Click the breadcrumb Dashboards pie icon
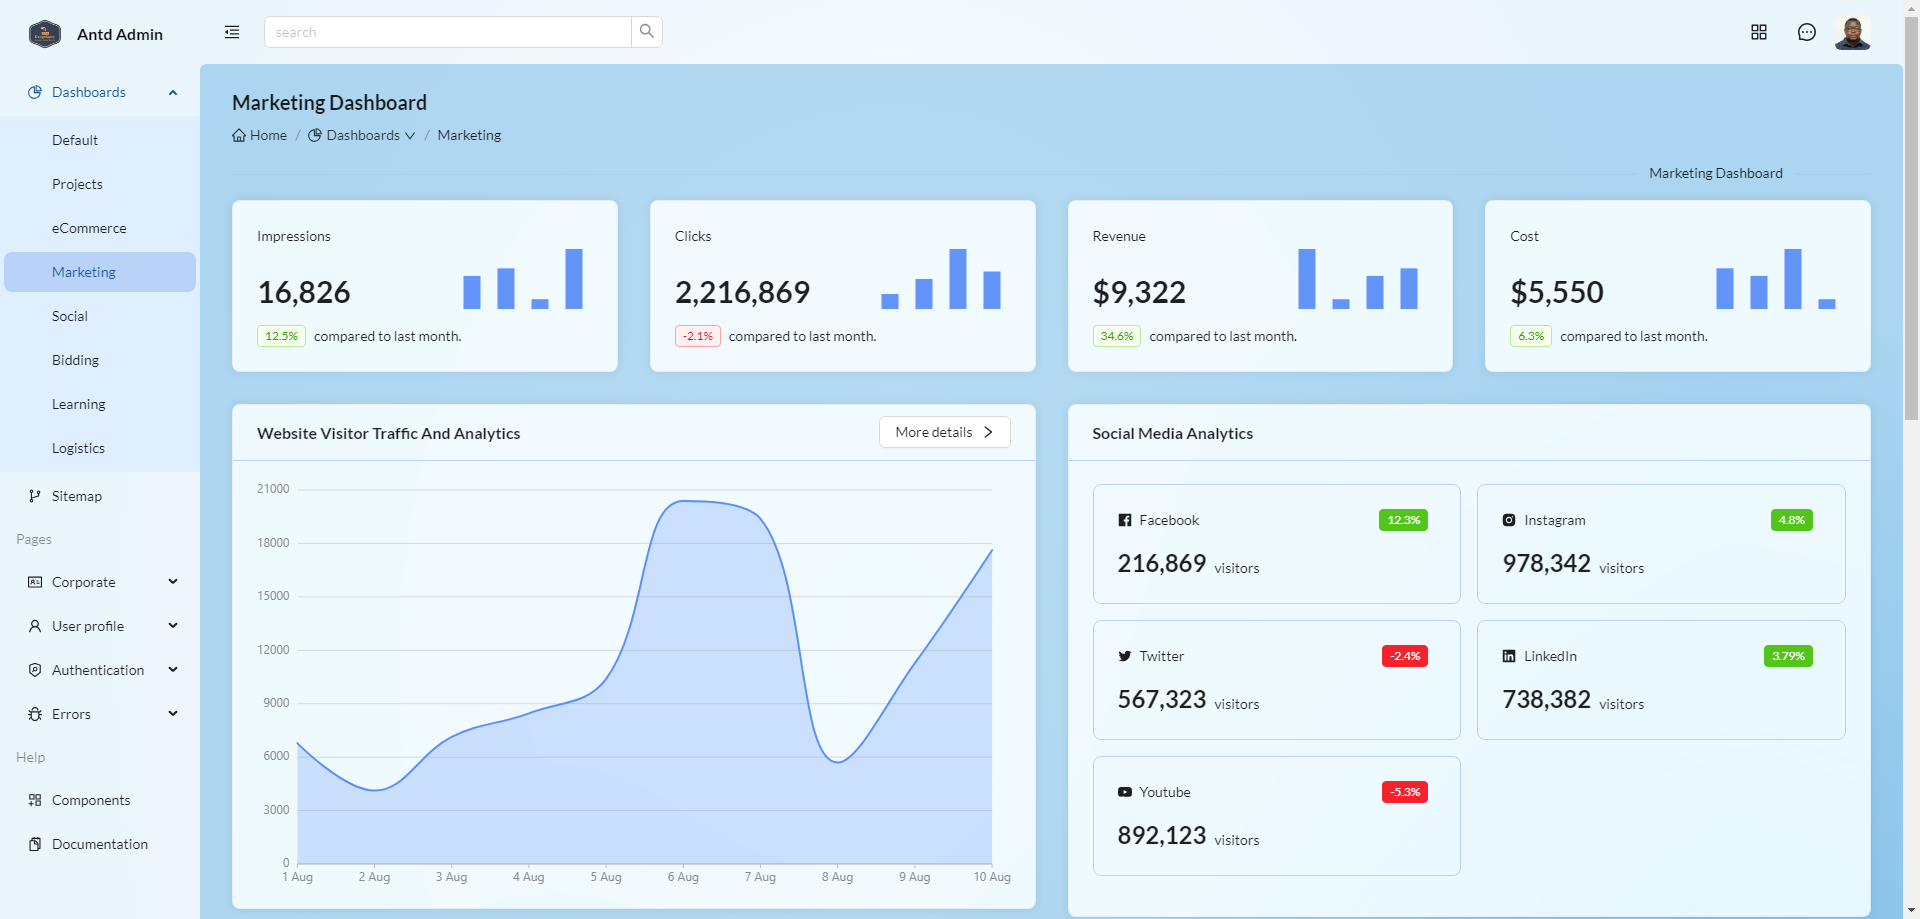The height and width of the screenshot is (919, 1920). click(315, 135)
